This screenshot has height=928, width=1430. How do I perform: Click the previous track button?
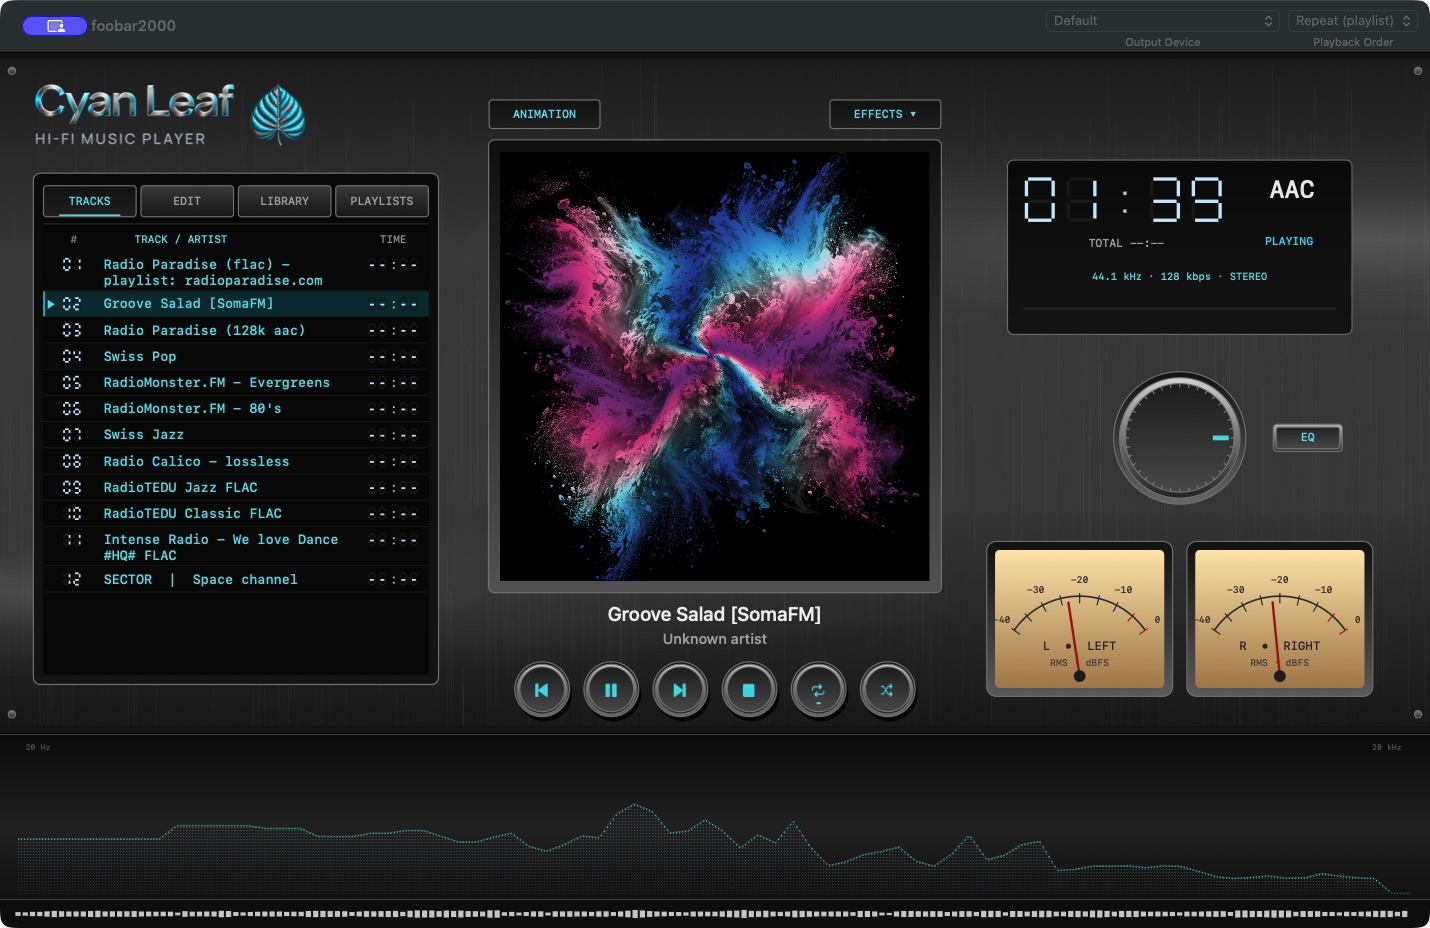(542, 690)
